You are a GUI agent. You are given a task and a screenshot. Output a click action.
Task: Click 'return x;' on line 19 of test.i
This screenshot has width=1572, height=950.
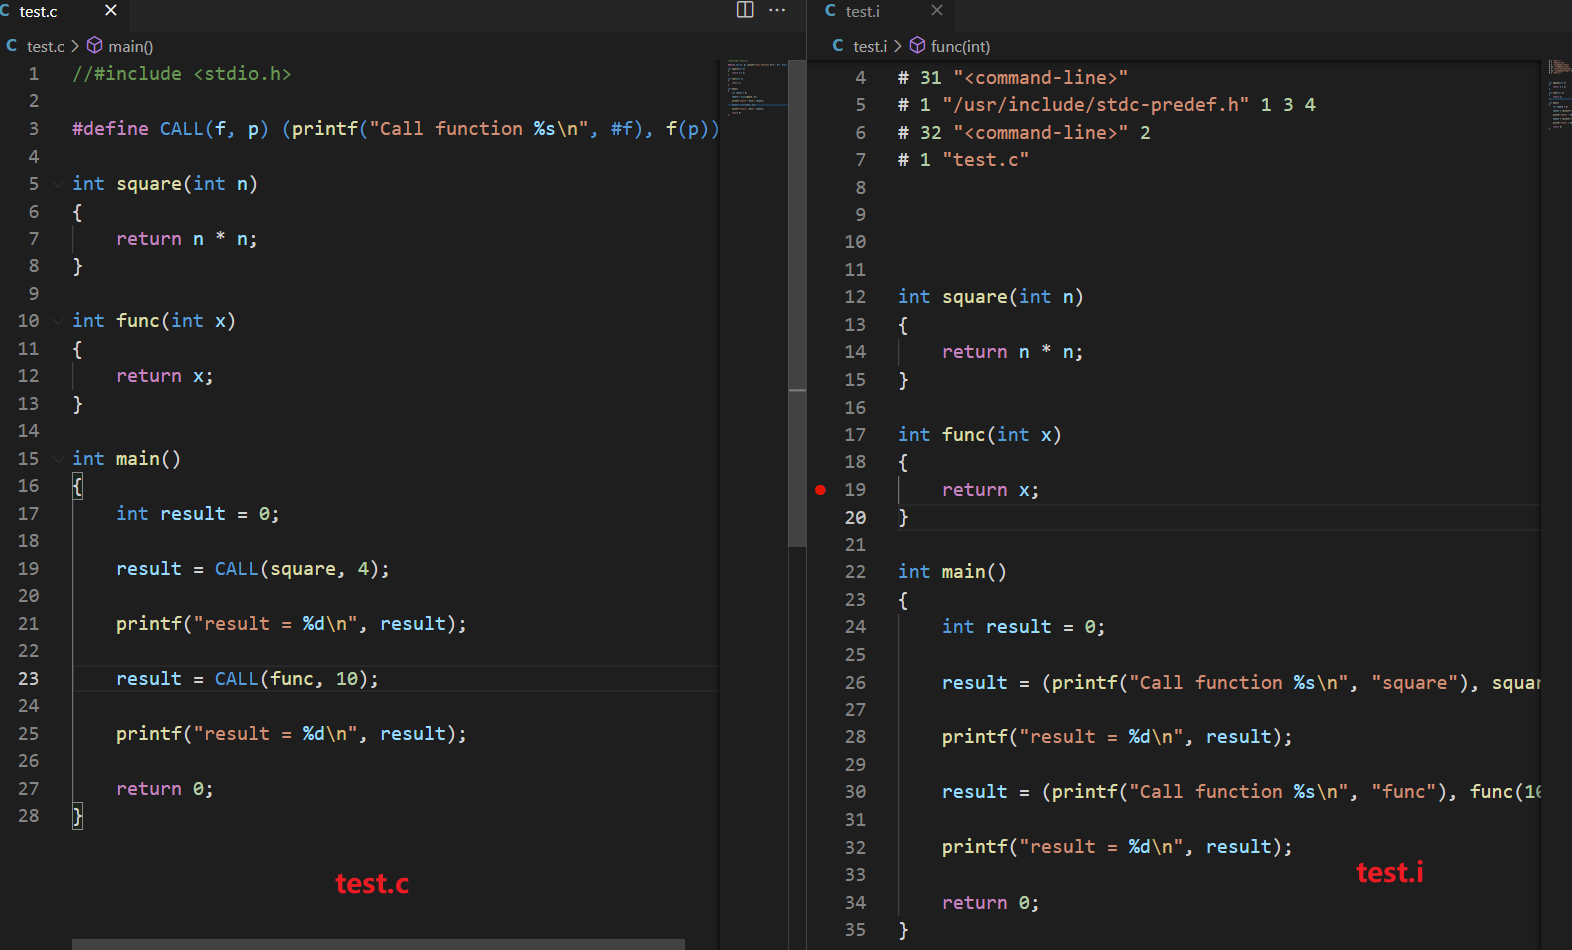[x=991, y=490]
